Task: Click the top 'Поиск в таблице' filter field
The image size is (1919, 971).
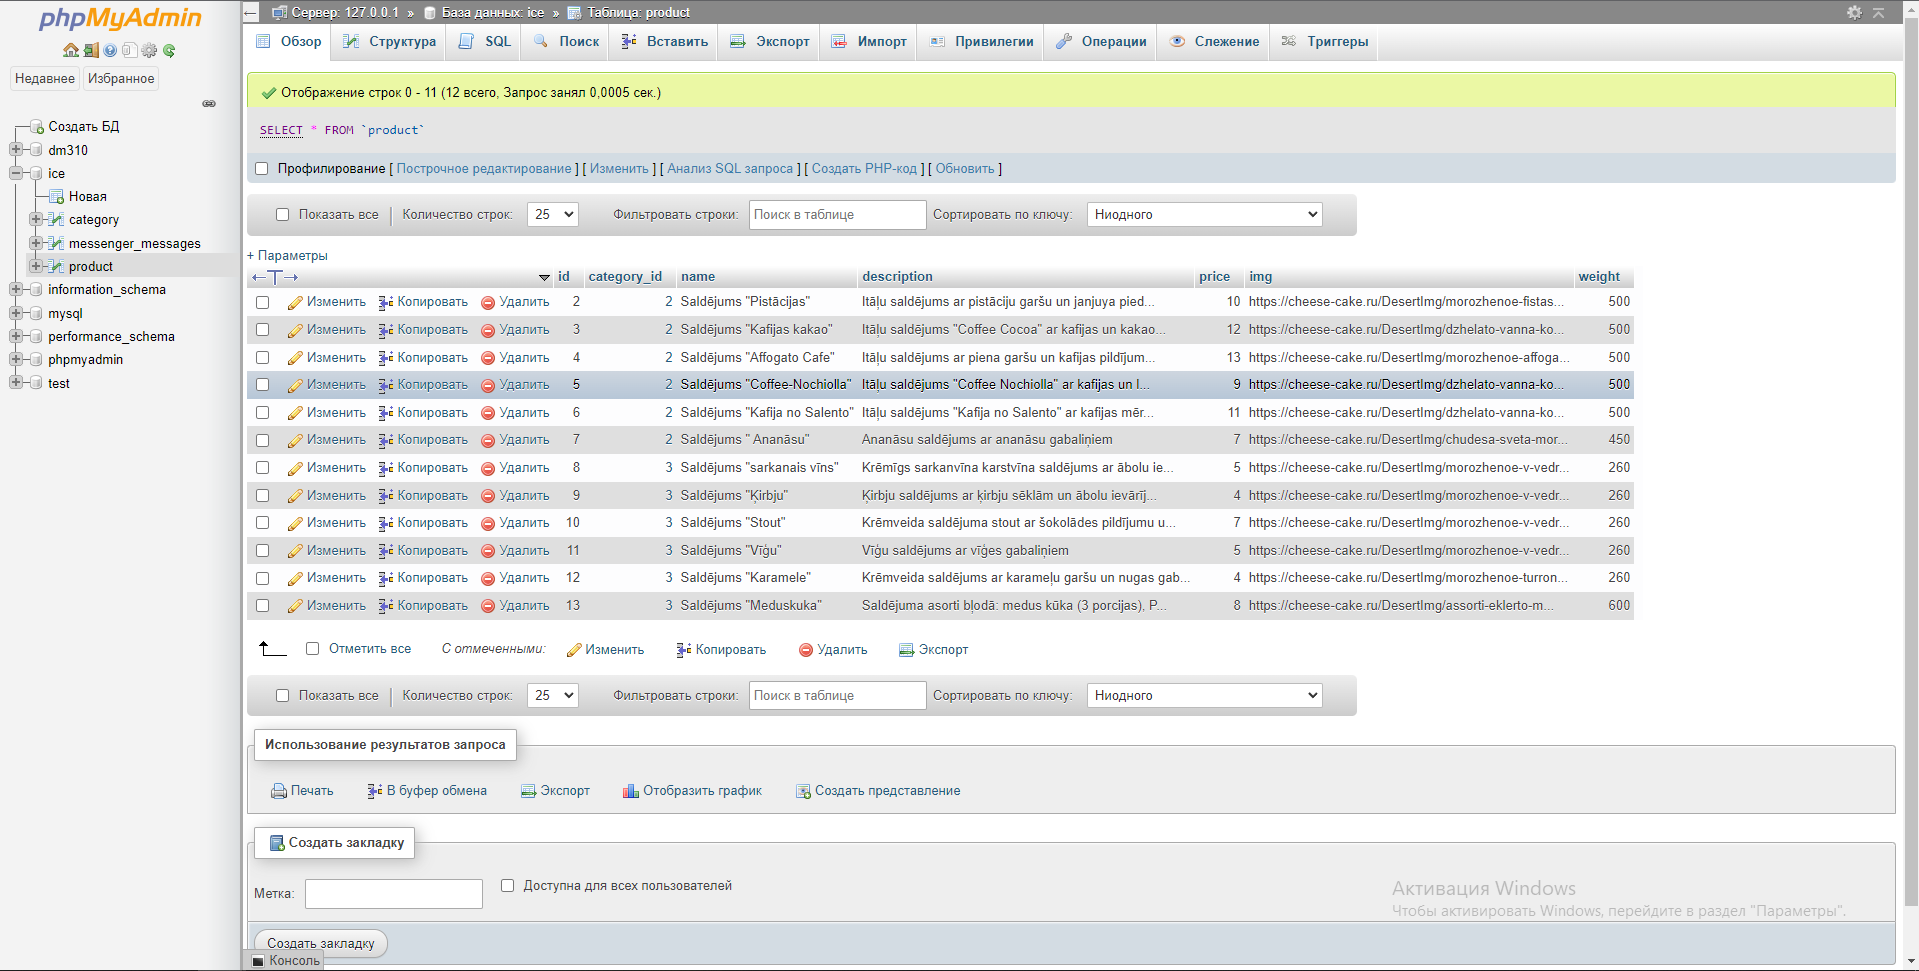Action: click(837, 214)
